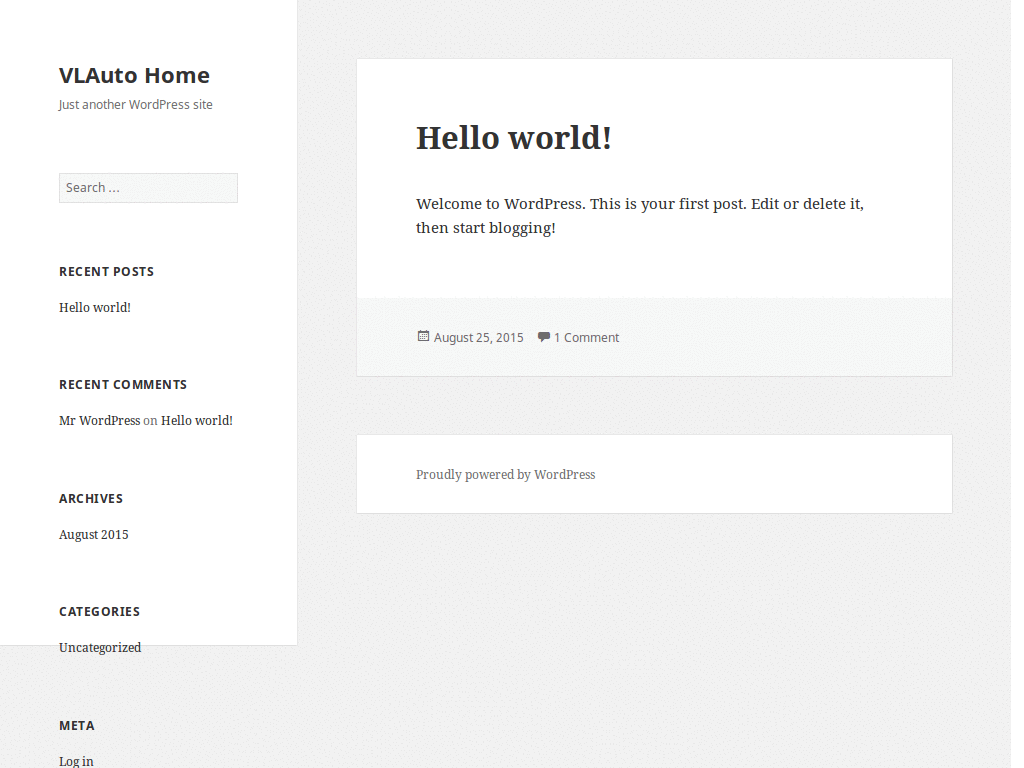Open Mr WordPress commenter link
1024x768 pixels.
click(99, 421)
